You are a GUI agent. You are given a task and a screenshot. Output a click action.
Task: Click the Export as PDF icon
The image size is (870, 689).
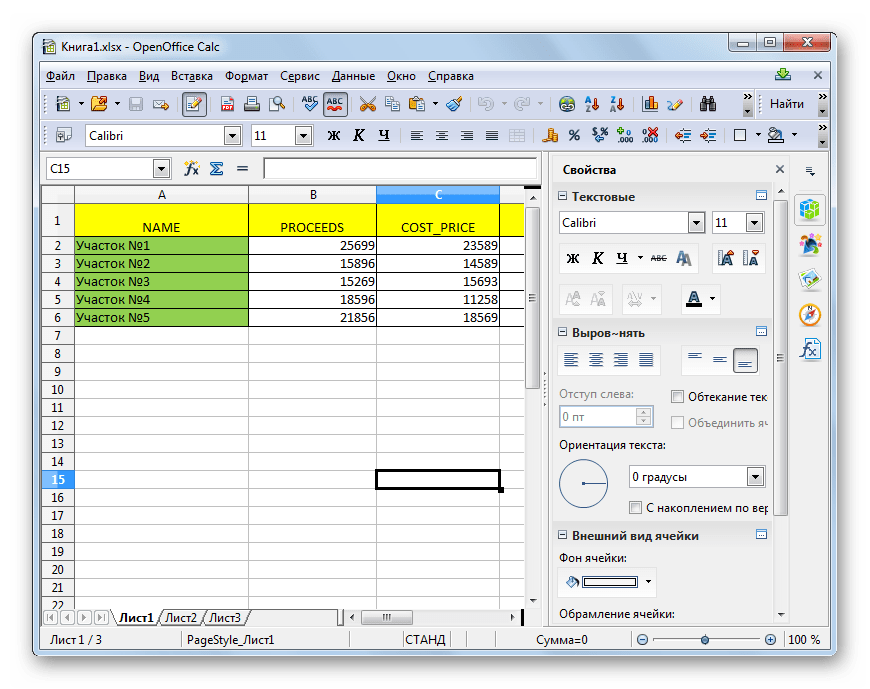tap(227, 103)
